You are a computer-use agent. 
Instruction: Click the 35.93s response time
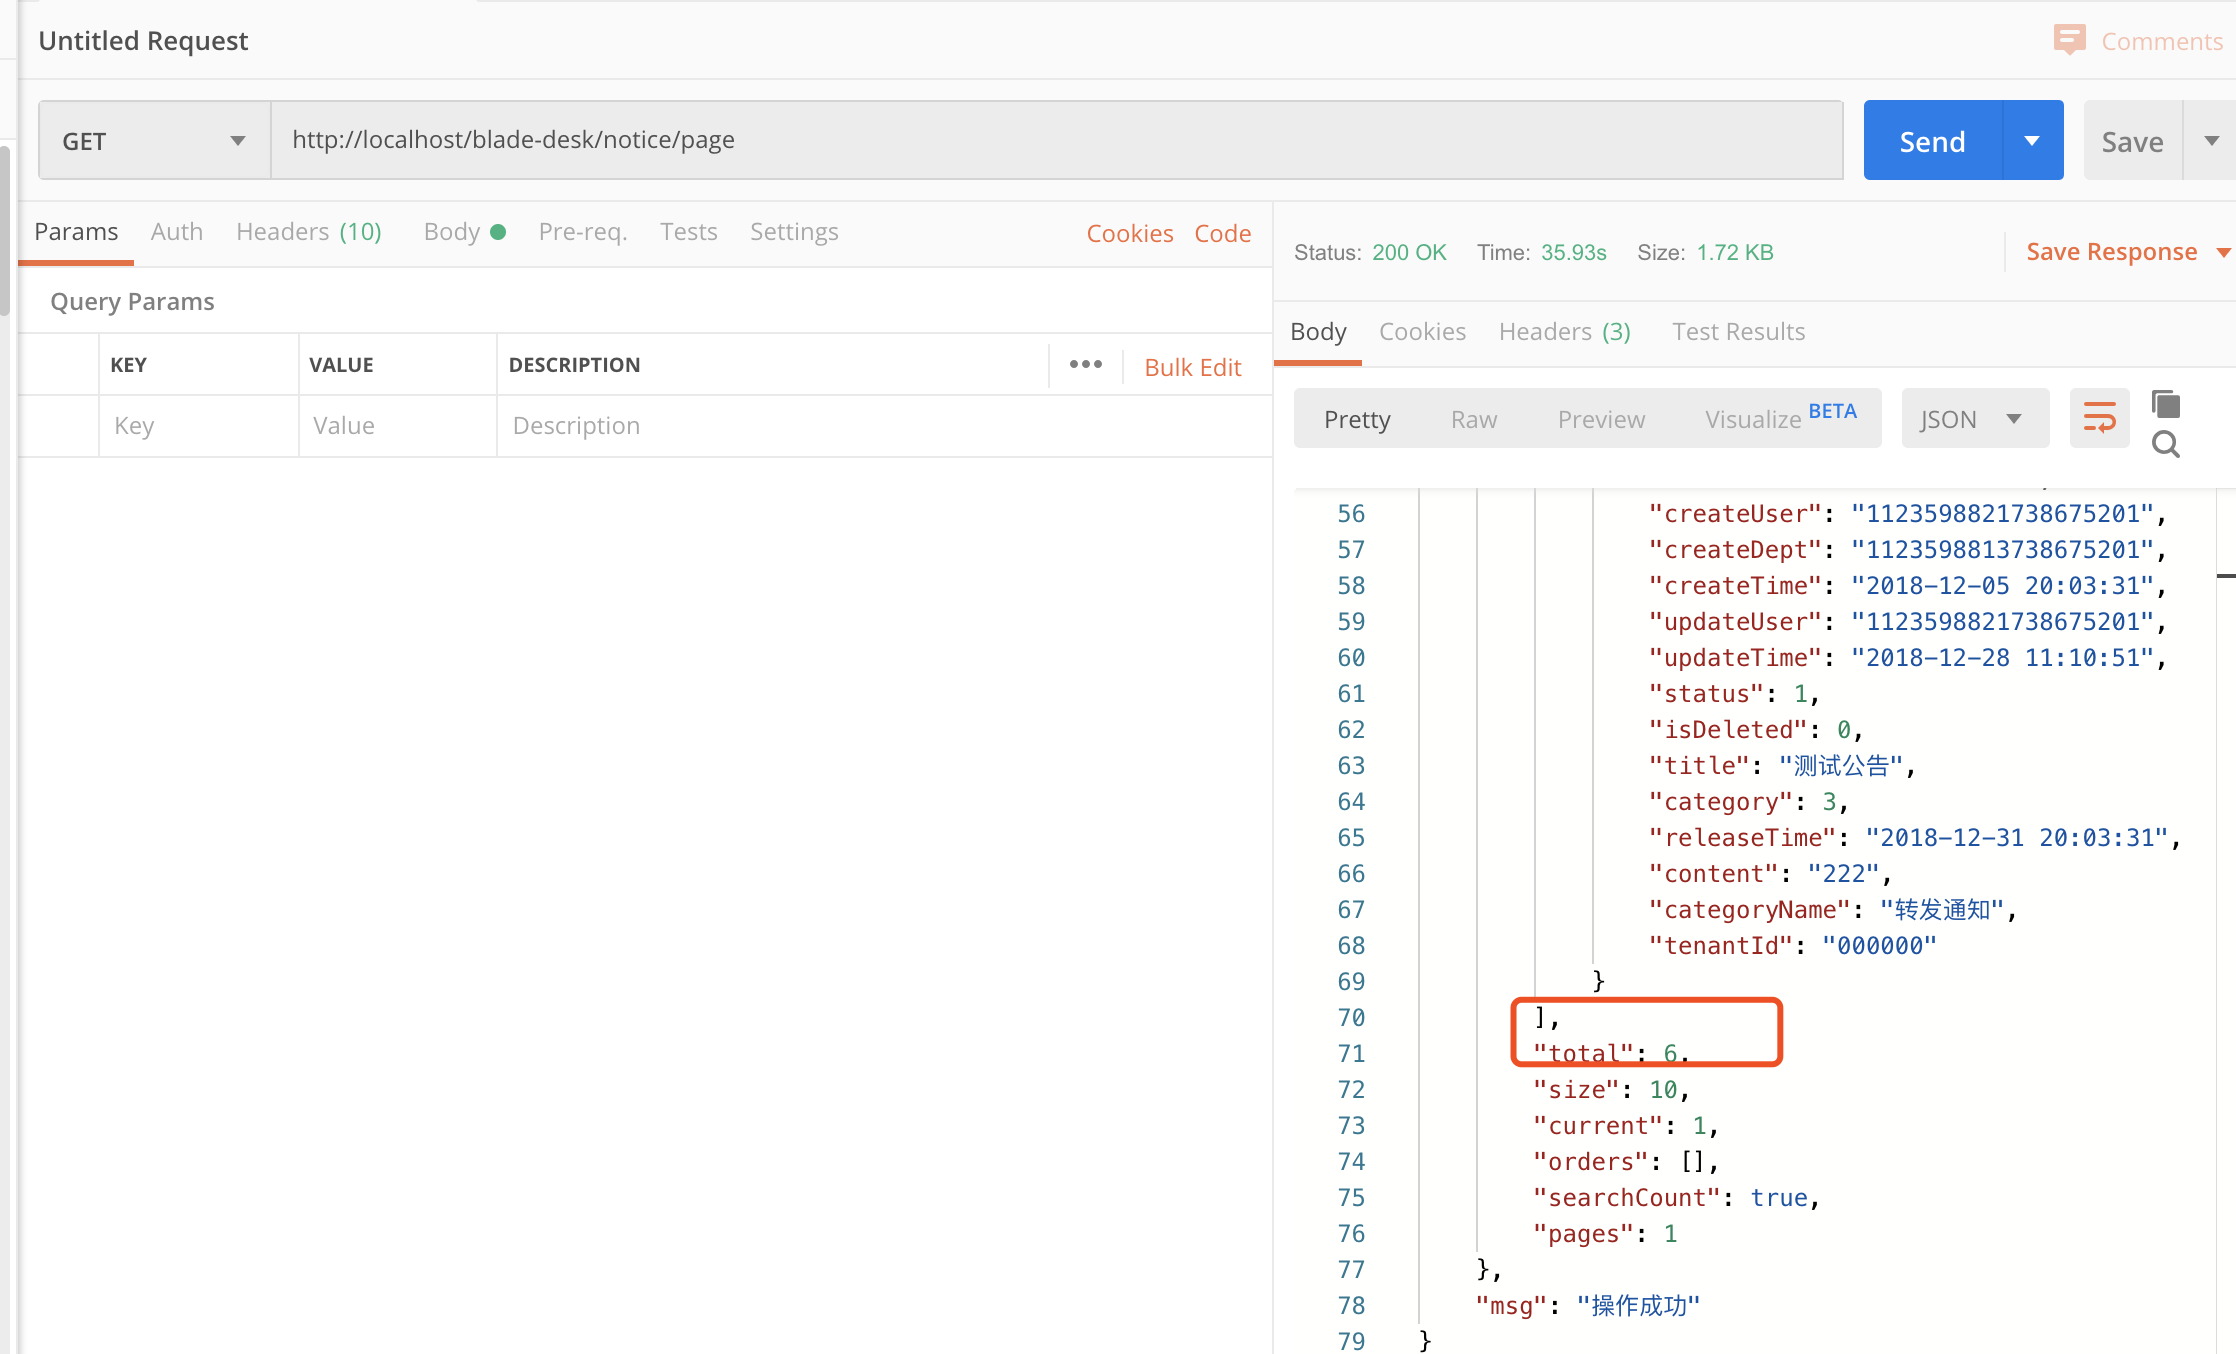(1573, 252)
